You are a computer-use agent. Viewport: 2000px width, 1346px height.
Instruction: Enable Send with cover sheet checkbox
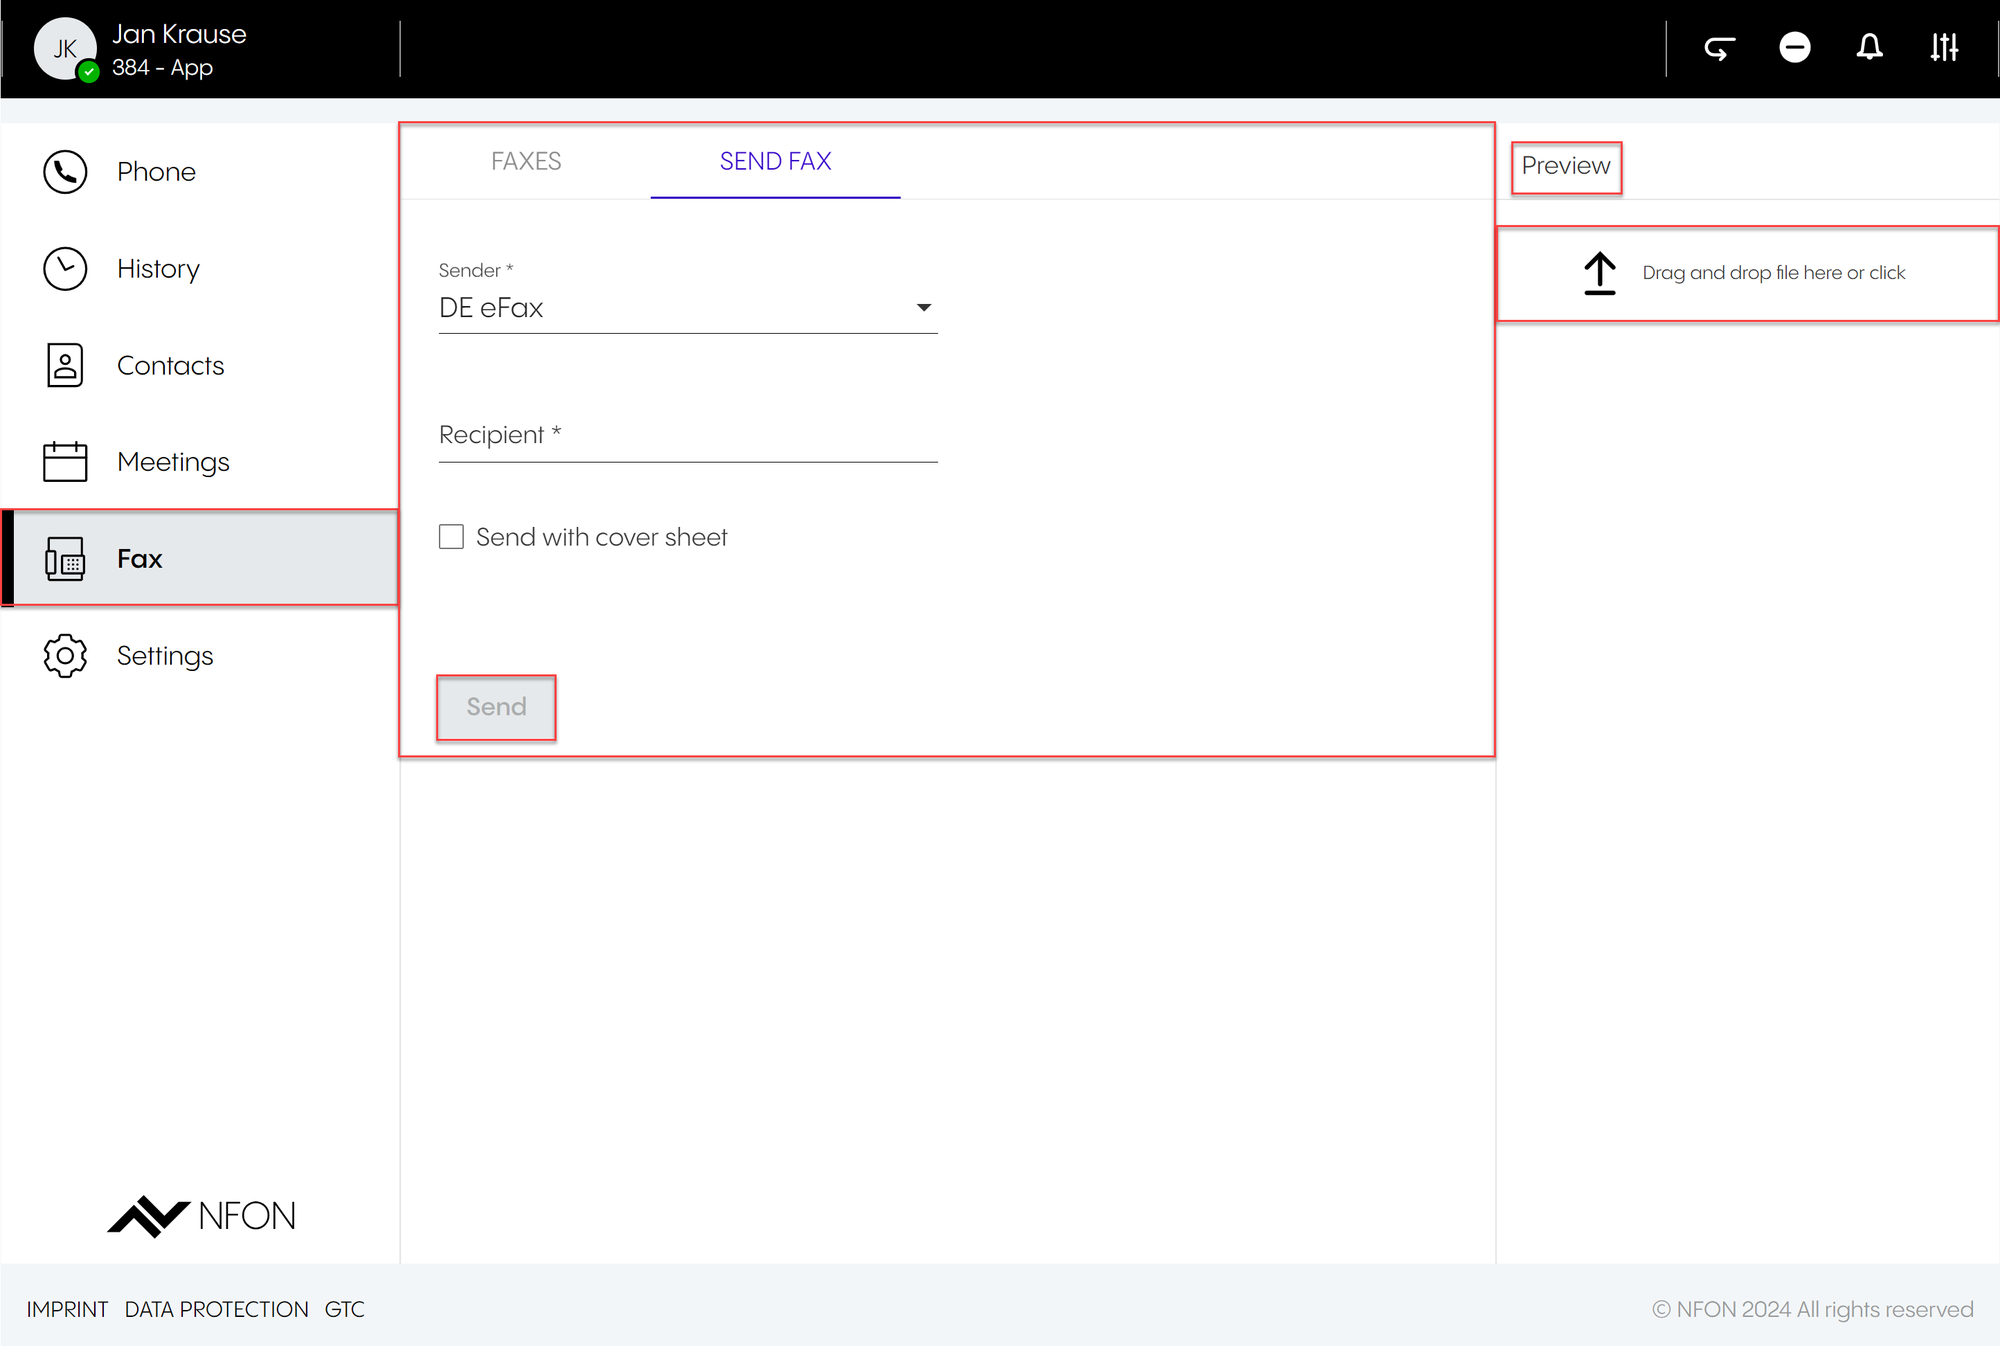pos(452,537)
